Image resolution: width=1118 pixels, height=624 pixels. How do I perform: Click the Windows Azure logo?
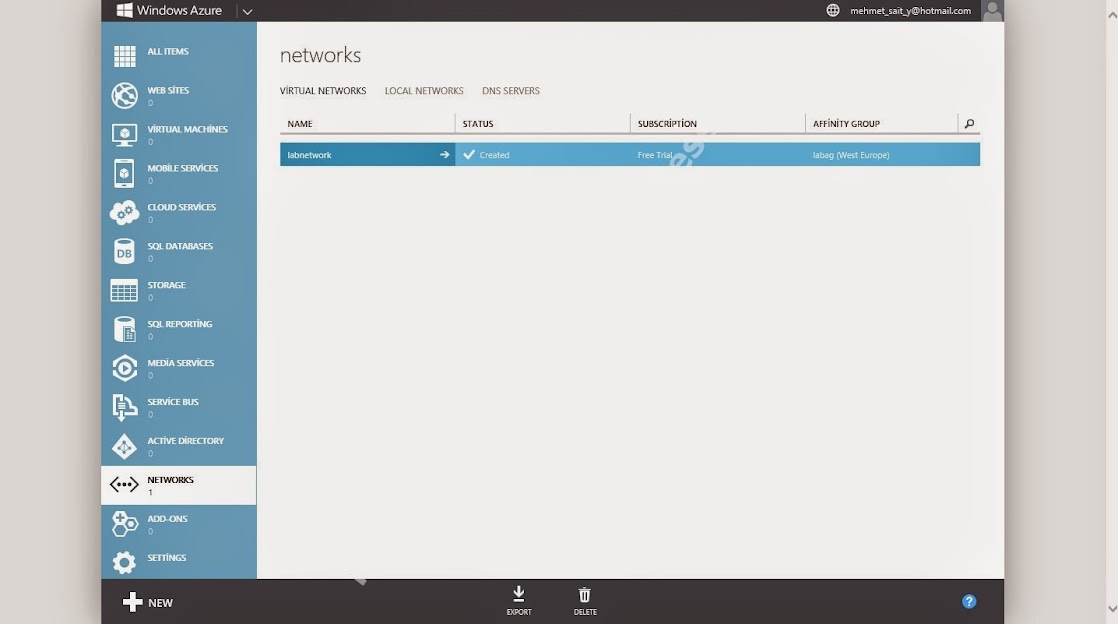click(169, 11)
